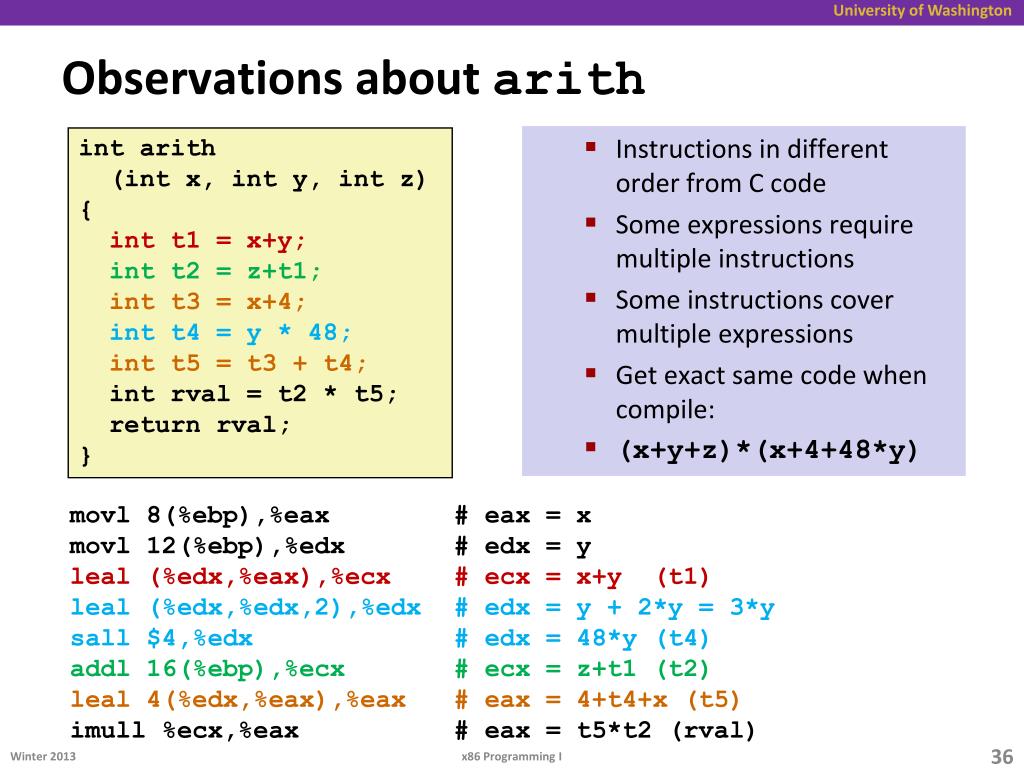1024x768 pixels.
Task: Click the red code line 'int t1 = x+y;'
Action: [x=208, y=240]
